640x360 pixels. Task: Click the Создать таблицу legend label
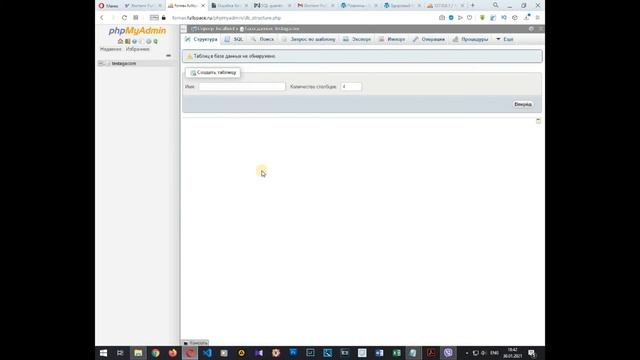213,72
